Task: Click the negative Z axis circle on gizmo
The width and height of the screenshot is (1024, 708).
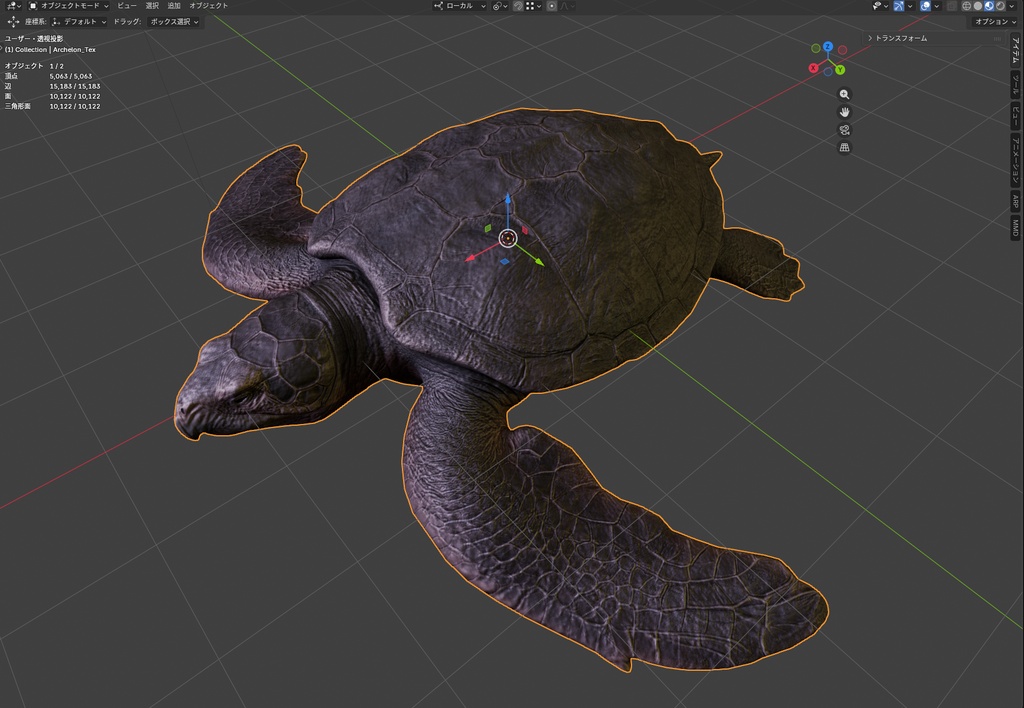Action: point(828,71)
